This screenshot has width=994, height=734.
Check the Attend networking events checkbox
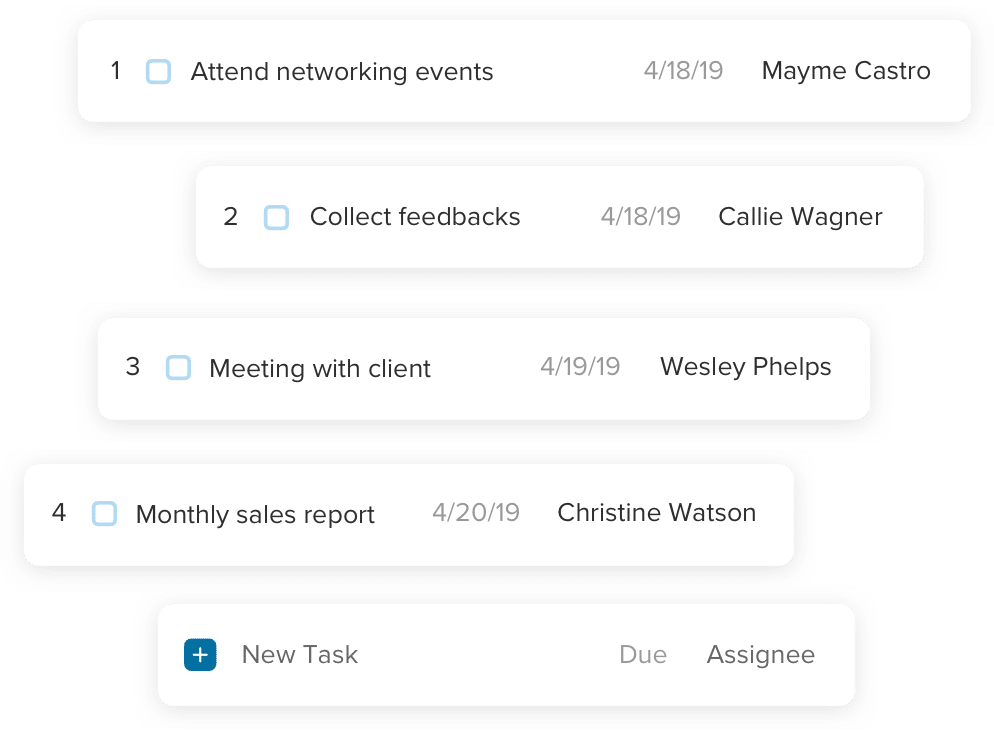158,71
